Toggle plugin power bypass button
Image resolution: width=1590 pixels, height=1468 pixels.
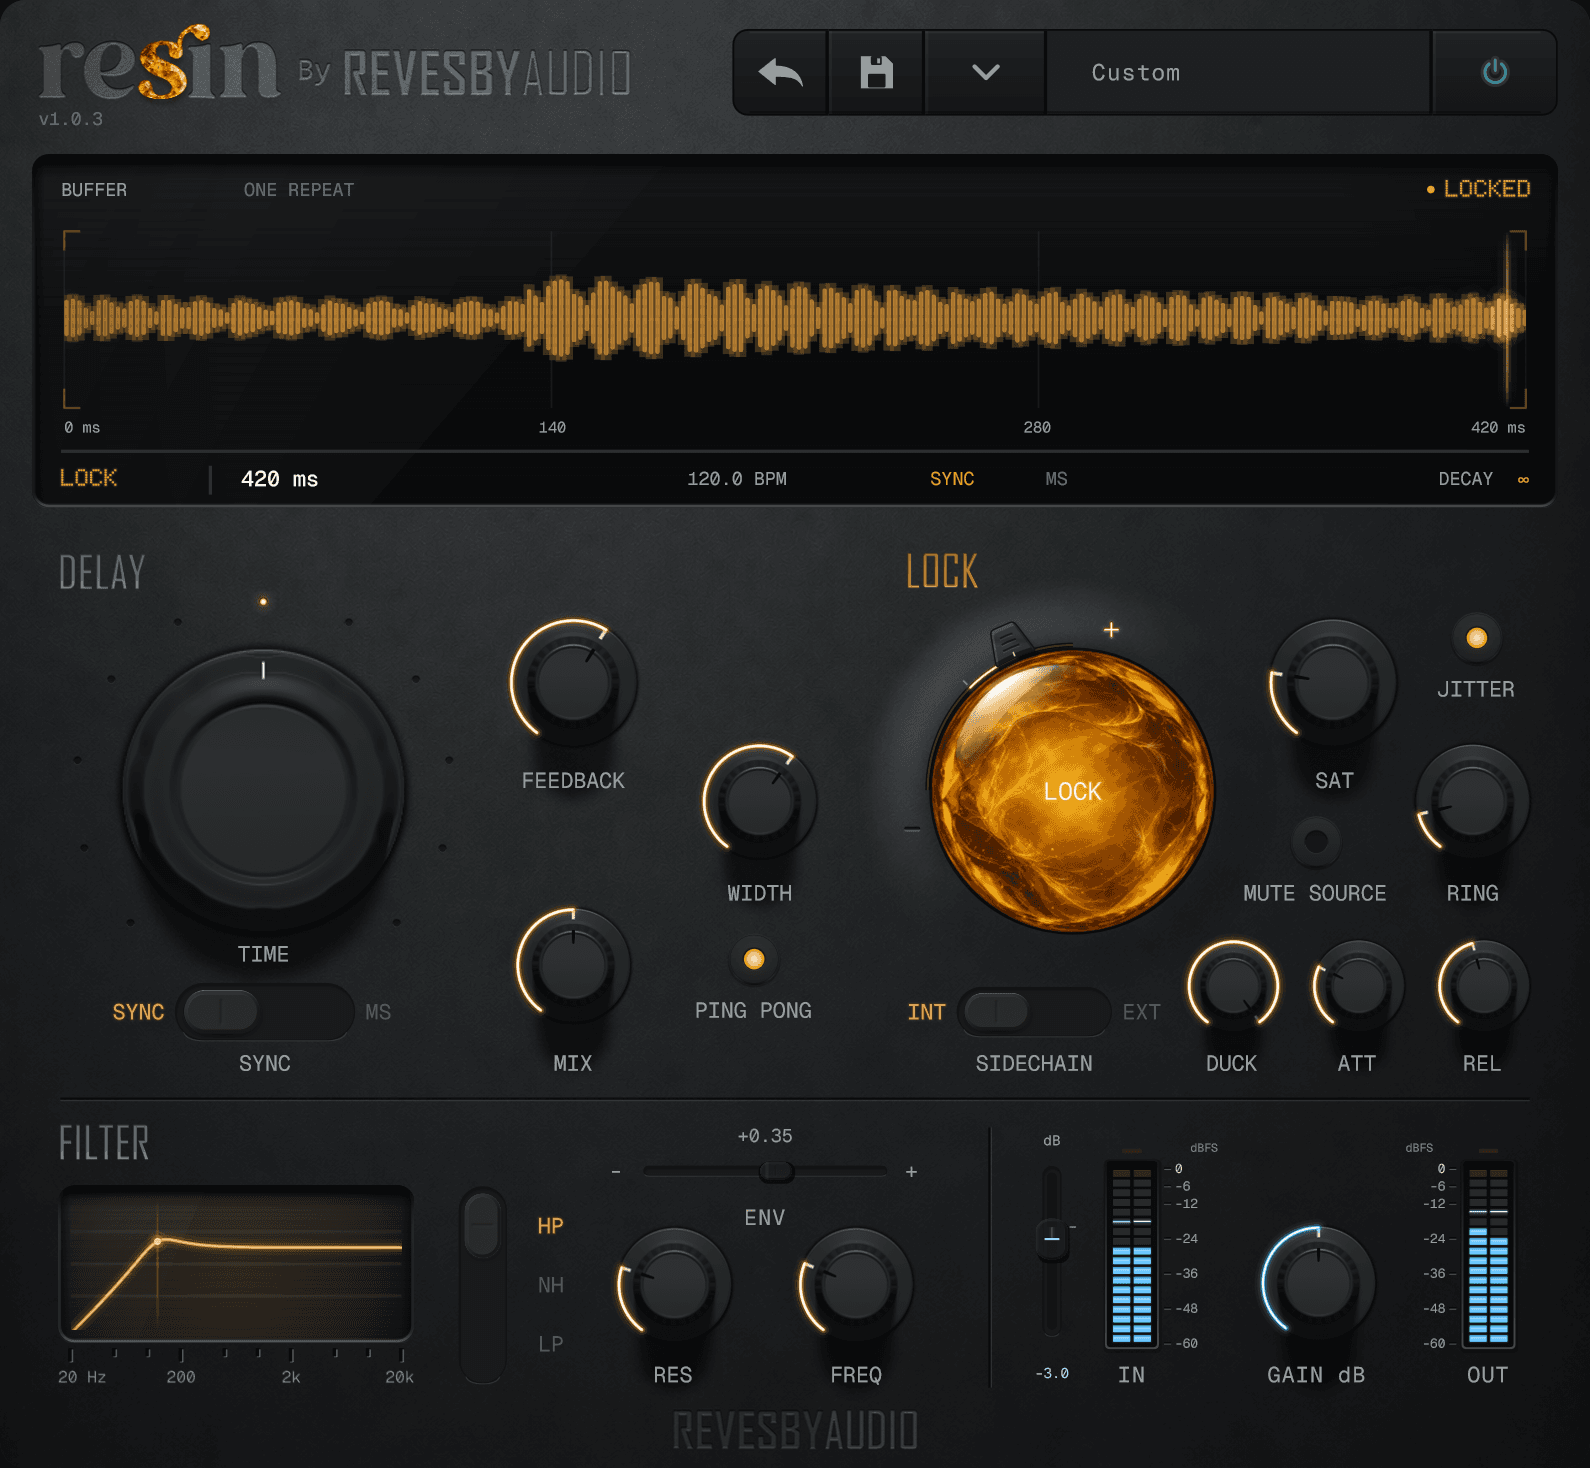(1495, 73)
